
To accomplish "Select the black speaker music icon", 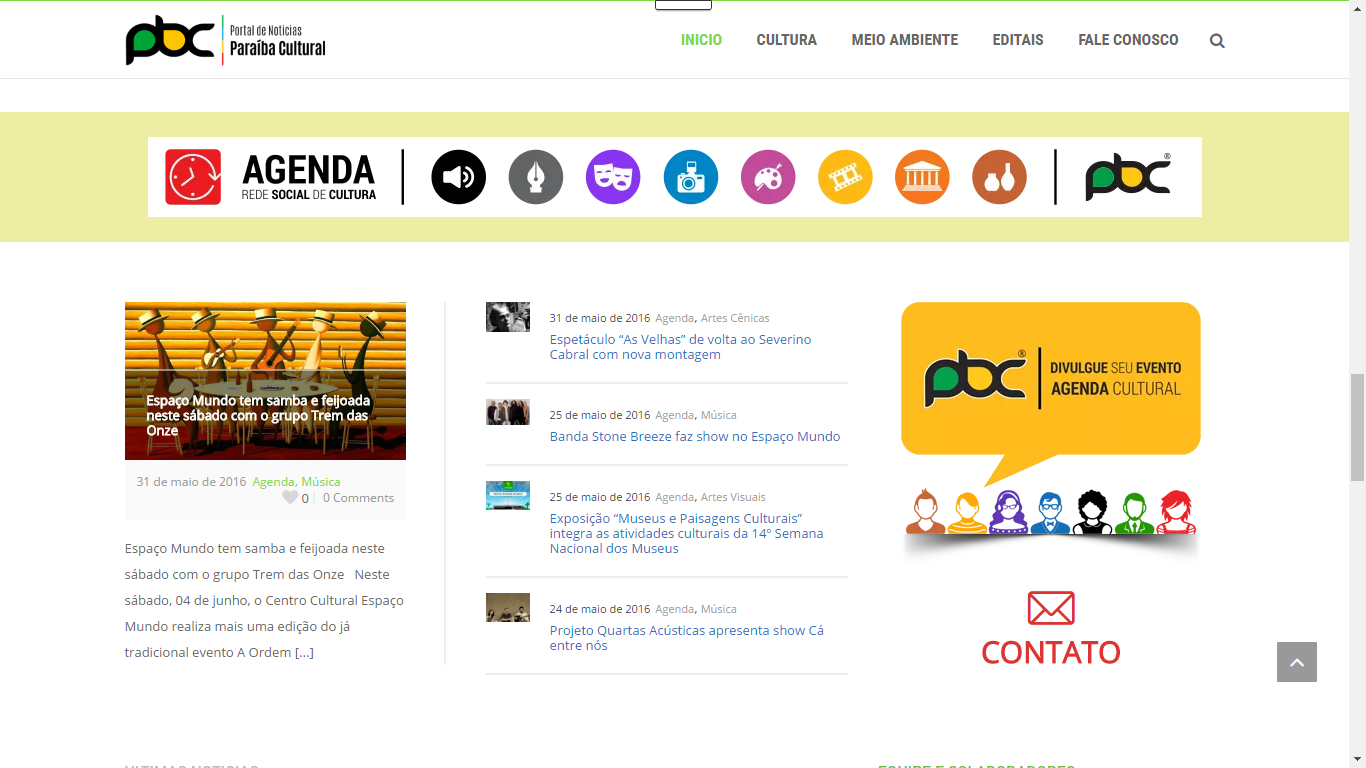I will [x=459, y=177].
